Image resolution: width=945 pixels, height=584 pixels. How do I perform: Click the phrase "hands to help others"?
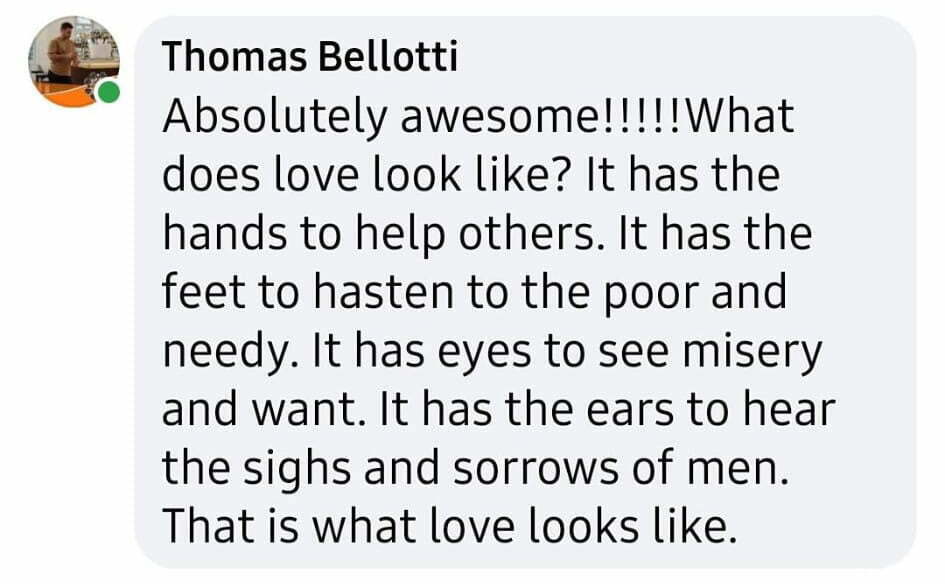point(377,234)
